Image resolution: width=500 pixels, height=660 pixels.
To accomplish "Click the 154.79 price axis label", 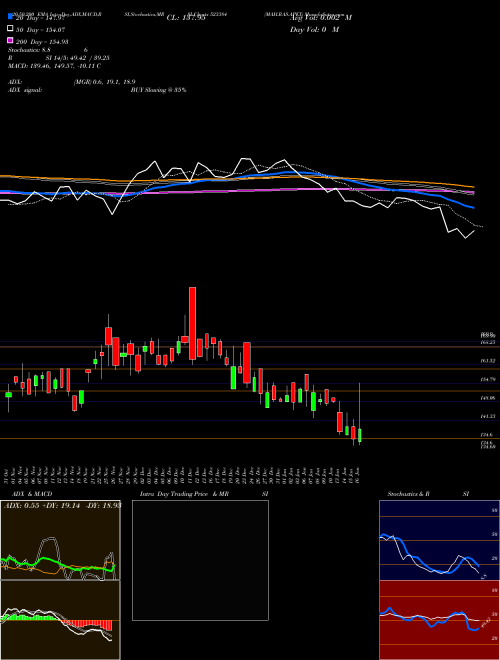I will tap(488, 380).
